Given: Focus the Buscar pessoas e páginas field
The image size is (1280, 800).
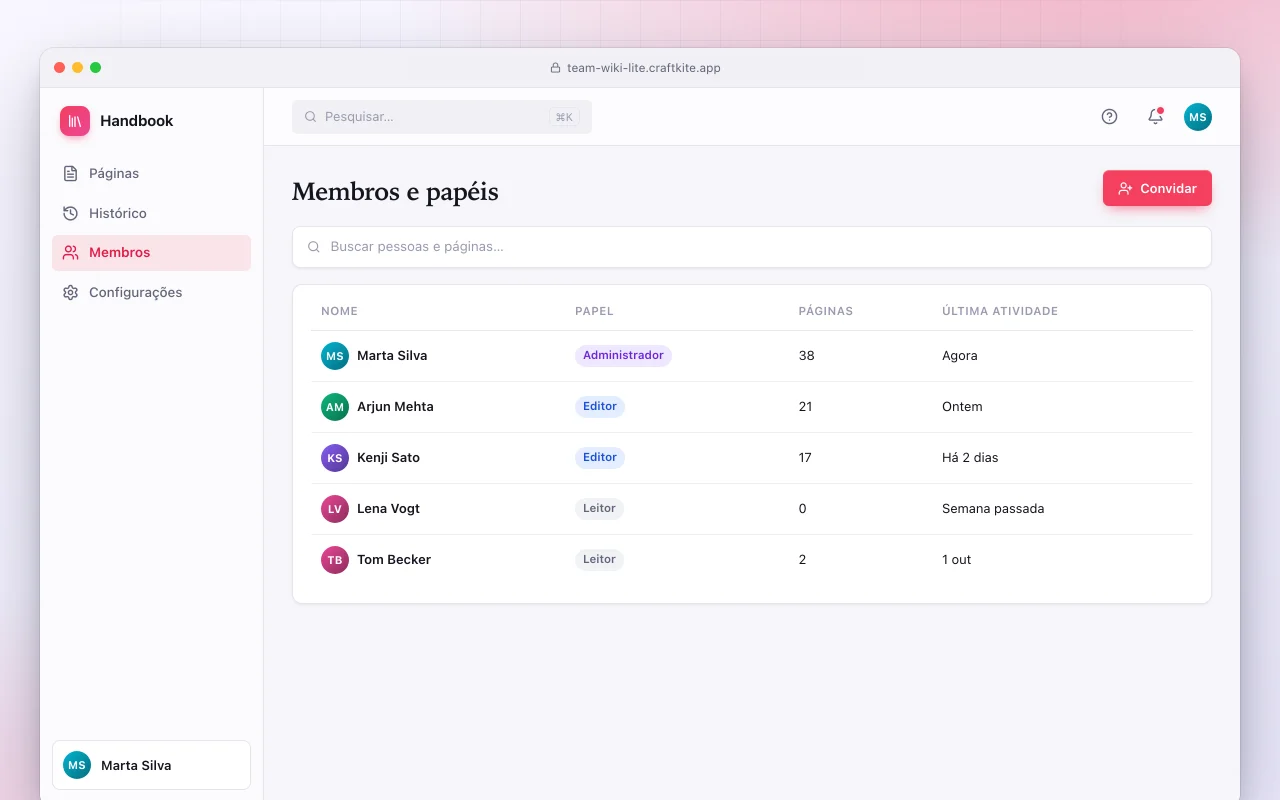Looking at the screenshot, I should pos(752,247).
